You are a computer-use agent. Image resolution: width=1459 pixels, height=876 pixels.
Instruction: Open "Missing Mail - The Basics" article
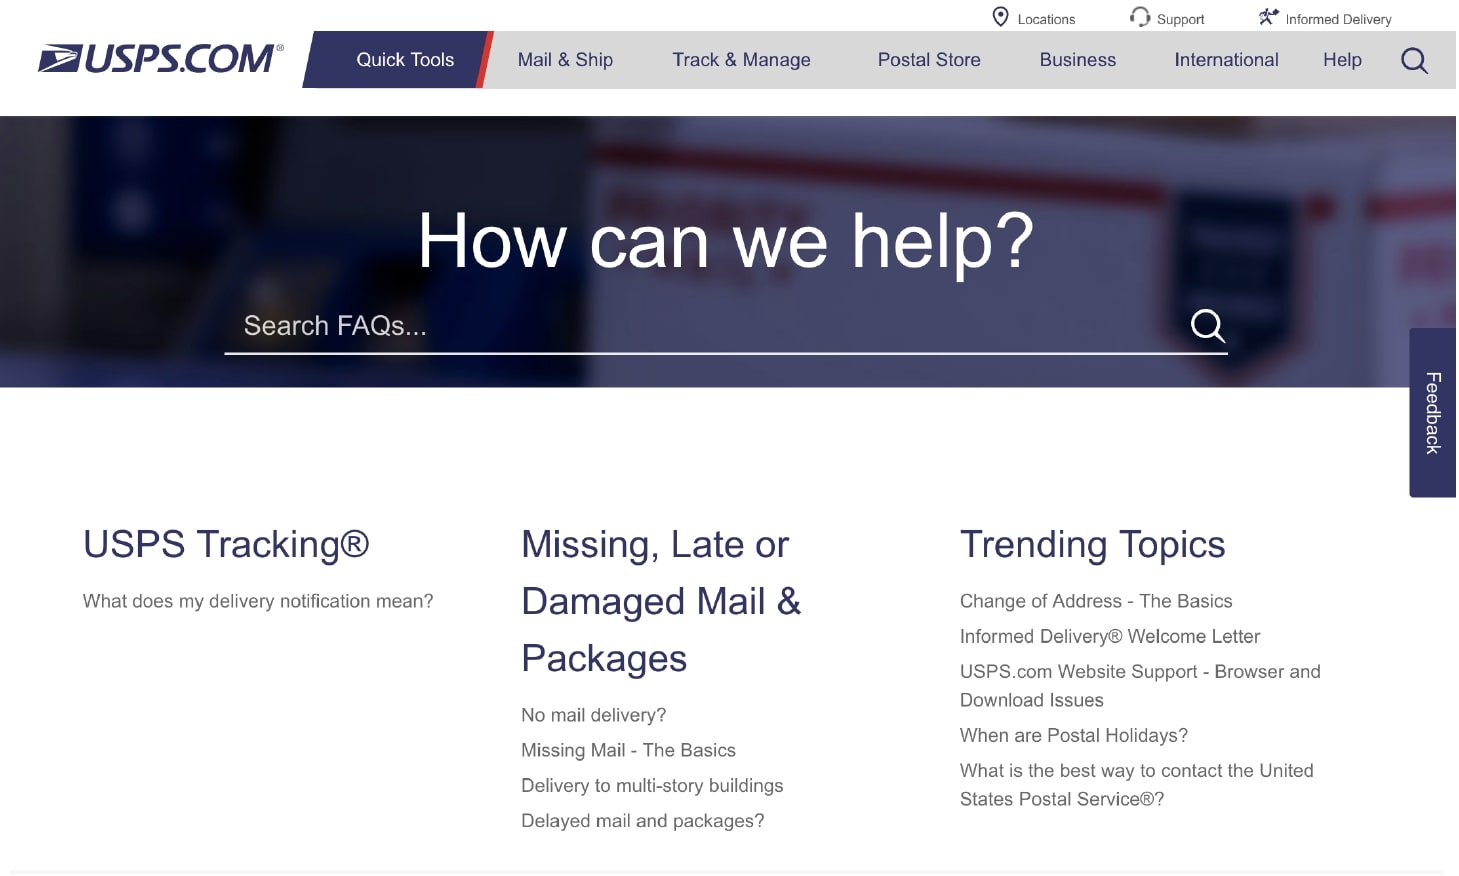628,750
